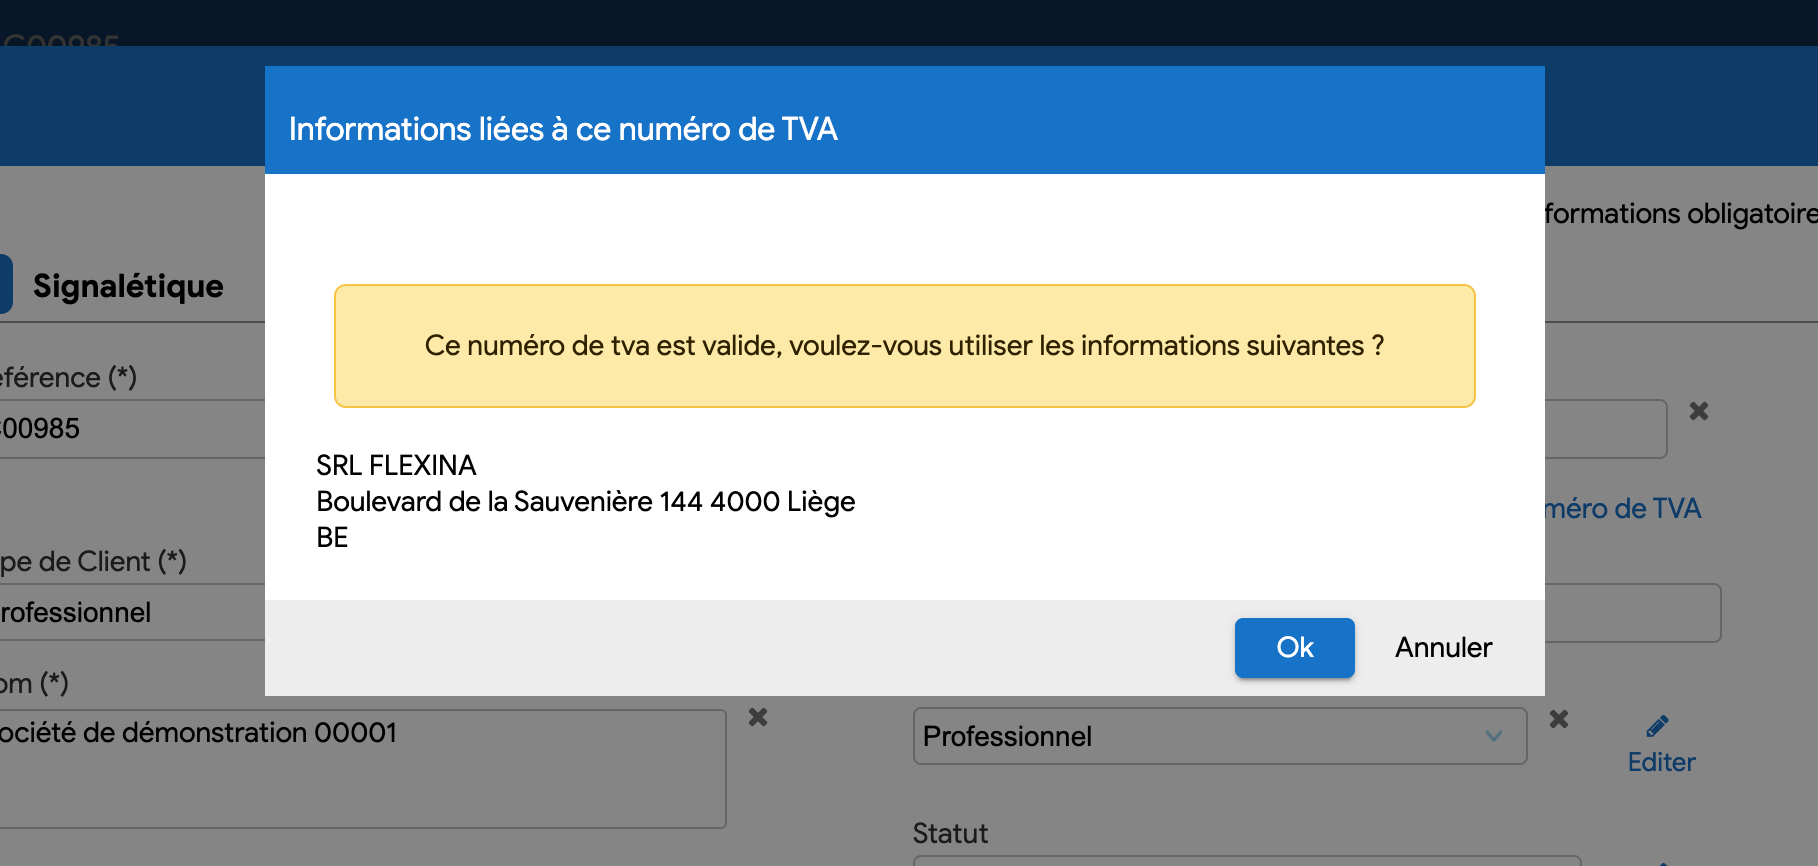This screenshot has width=1818, height=866.
Task: Clear the Professionnel dropdown with its X icon
Action: point(1558,719)
